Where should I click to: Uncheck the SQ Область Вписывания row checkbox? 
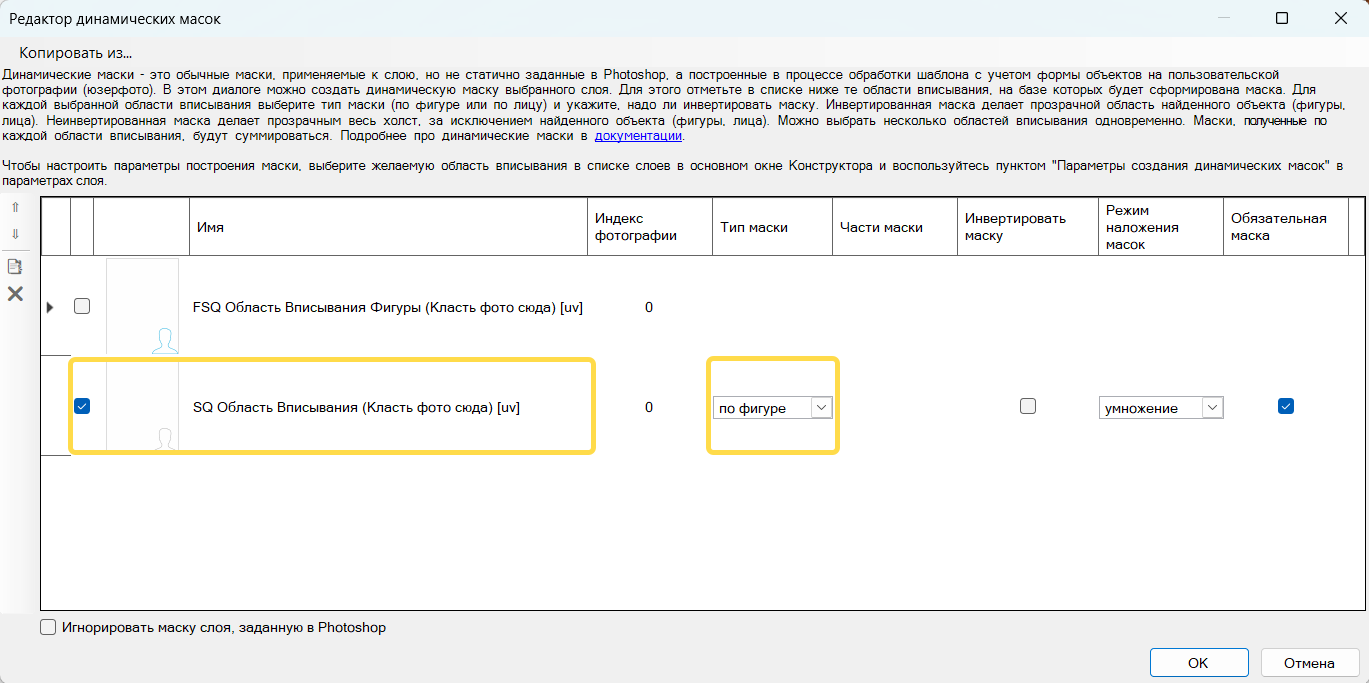click(82, 406)
